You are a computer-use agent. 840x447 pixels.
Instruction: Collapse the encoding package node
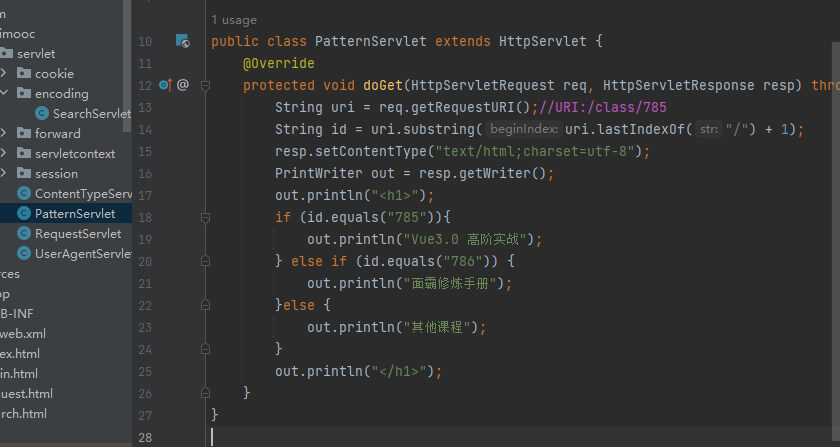5,93
